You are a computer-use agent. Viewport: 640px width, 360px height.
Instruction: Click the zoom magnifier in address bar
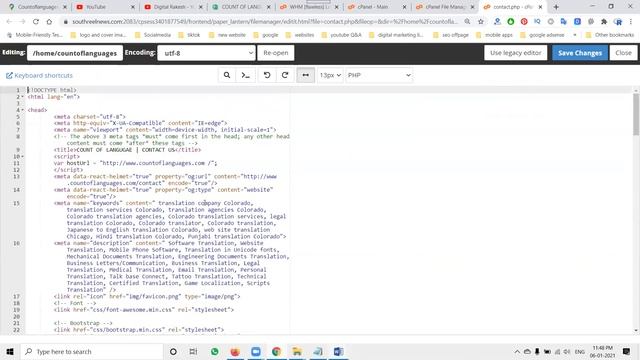click(x=467, y=22)
